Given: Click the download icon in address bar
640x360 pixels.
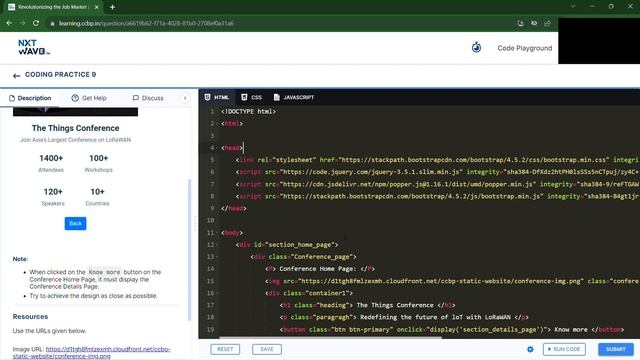Looking at the screenshot, I should 520,23.
